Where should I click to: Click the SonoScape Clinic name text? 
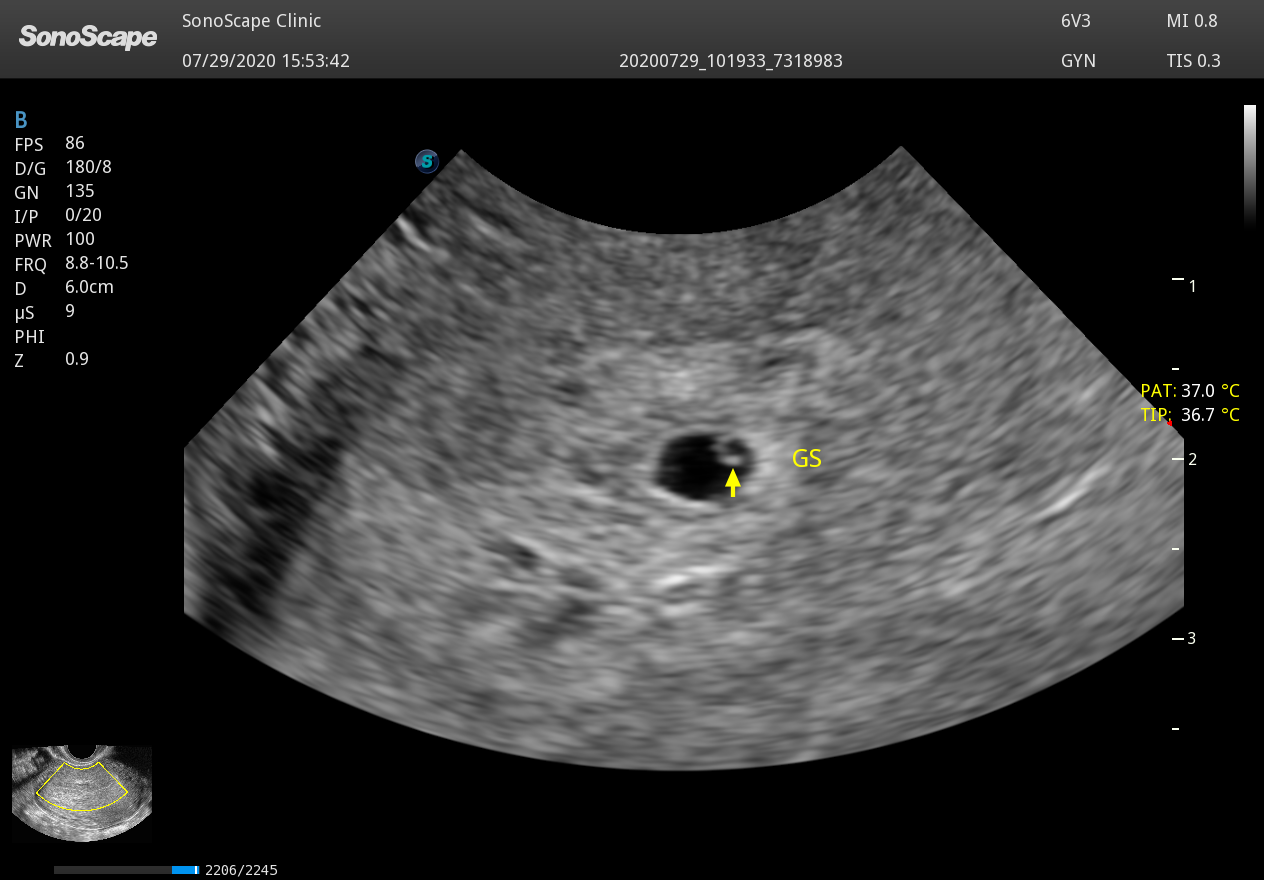point(252,21)
